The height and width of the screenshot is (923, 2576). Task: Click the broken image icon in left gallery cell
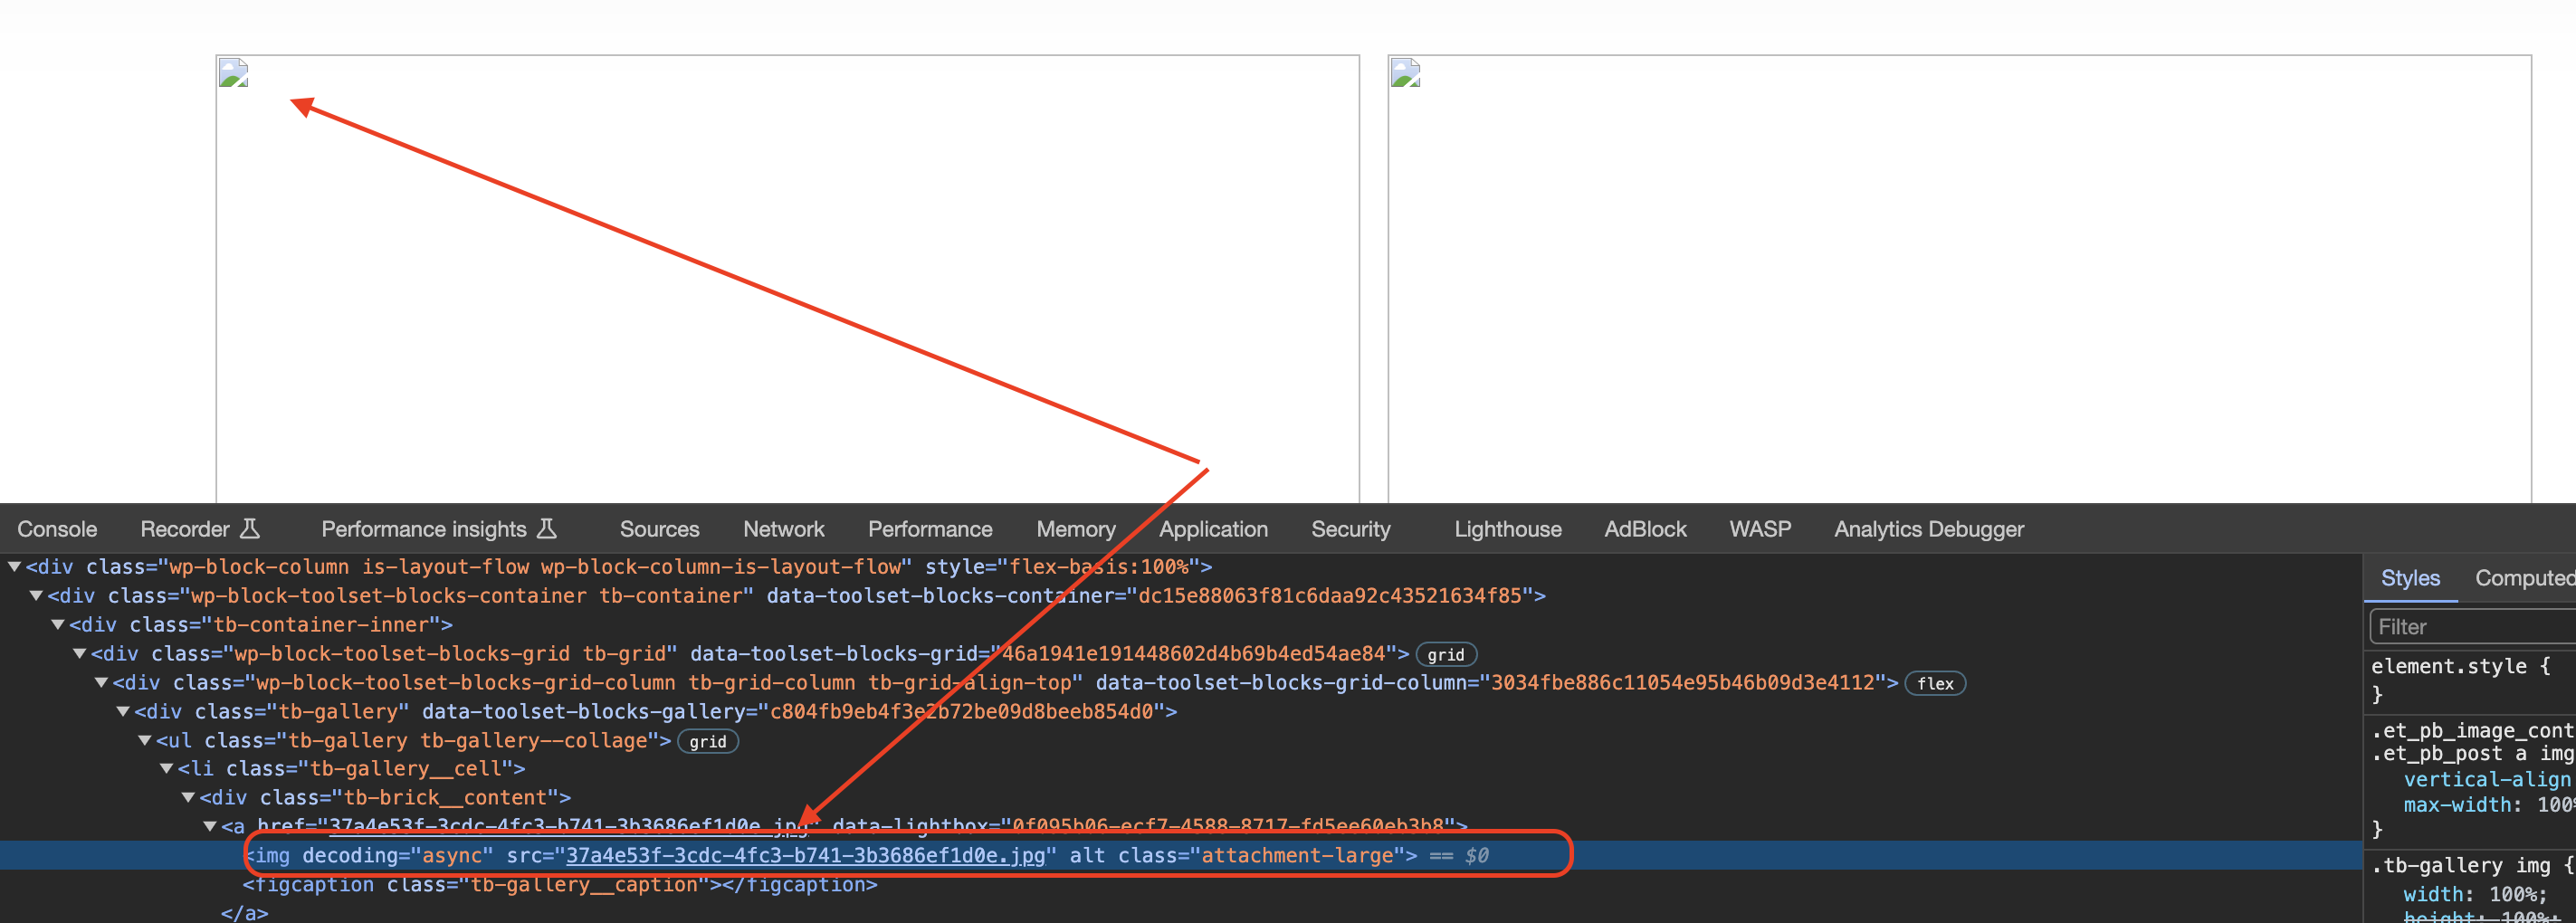point(233,73)
